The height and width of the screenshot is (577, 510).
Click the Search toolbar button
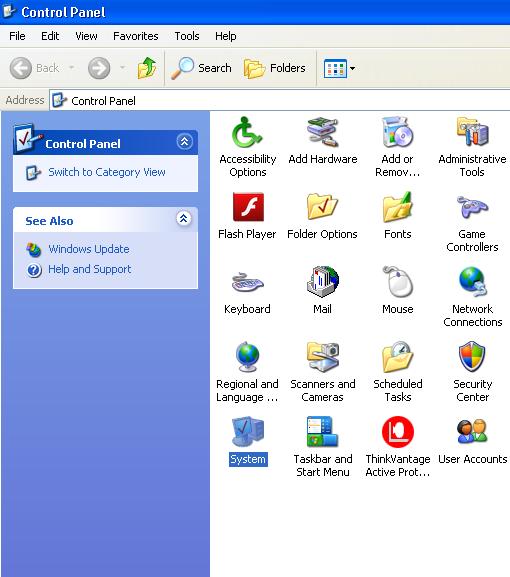[201, 68]
